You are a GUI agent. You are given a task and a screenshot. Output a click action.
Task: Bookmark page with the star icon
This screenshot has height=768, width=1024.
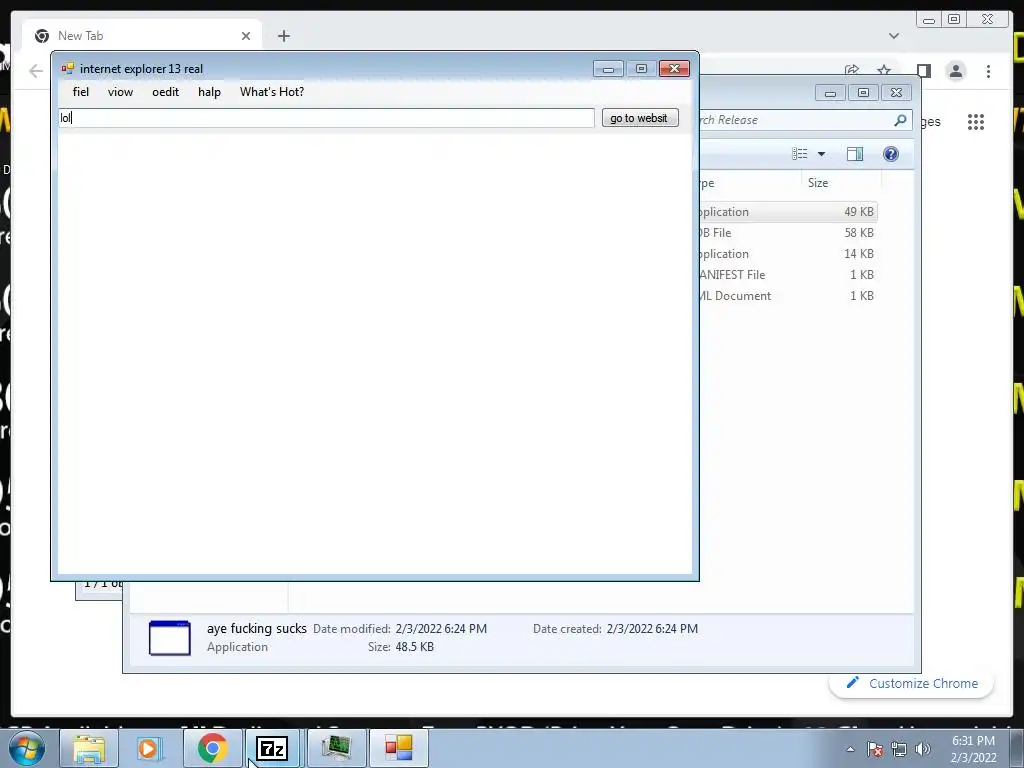[x=884, y=70]
